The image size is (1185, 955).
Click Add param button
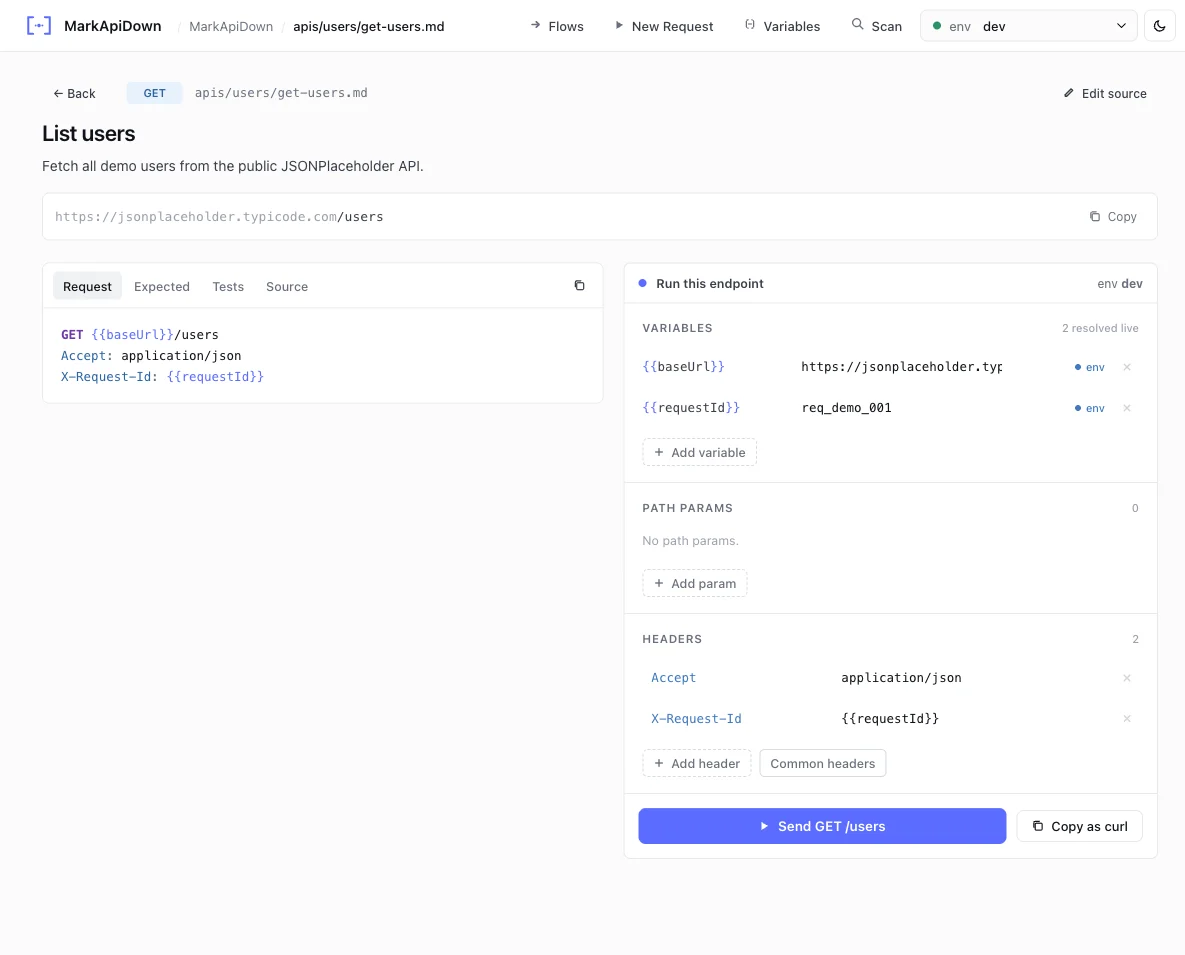[695, 583]
